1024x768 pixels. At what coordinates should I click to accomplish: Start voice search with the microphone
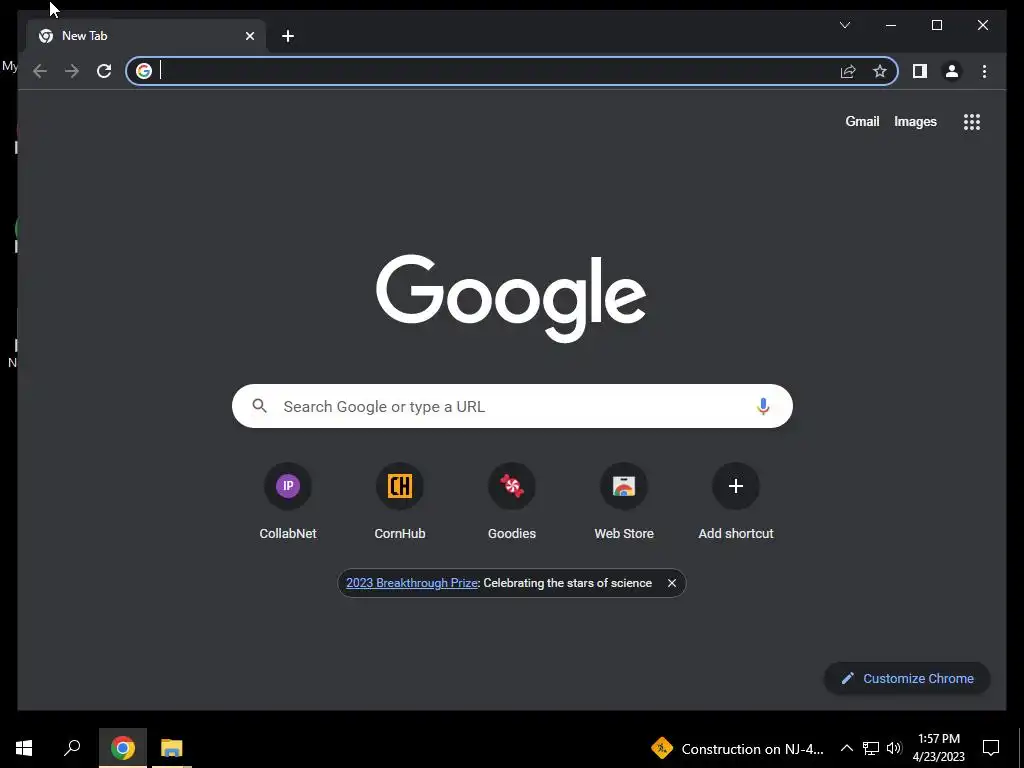coord(763,406)
